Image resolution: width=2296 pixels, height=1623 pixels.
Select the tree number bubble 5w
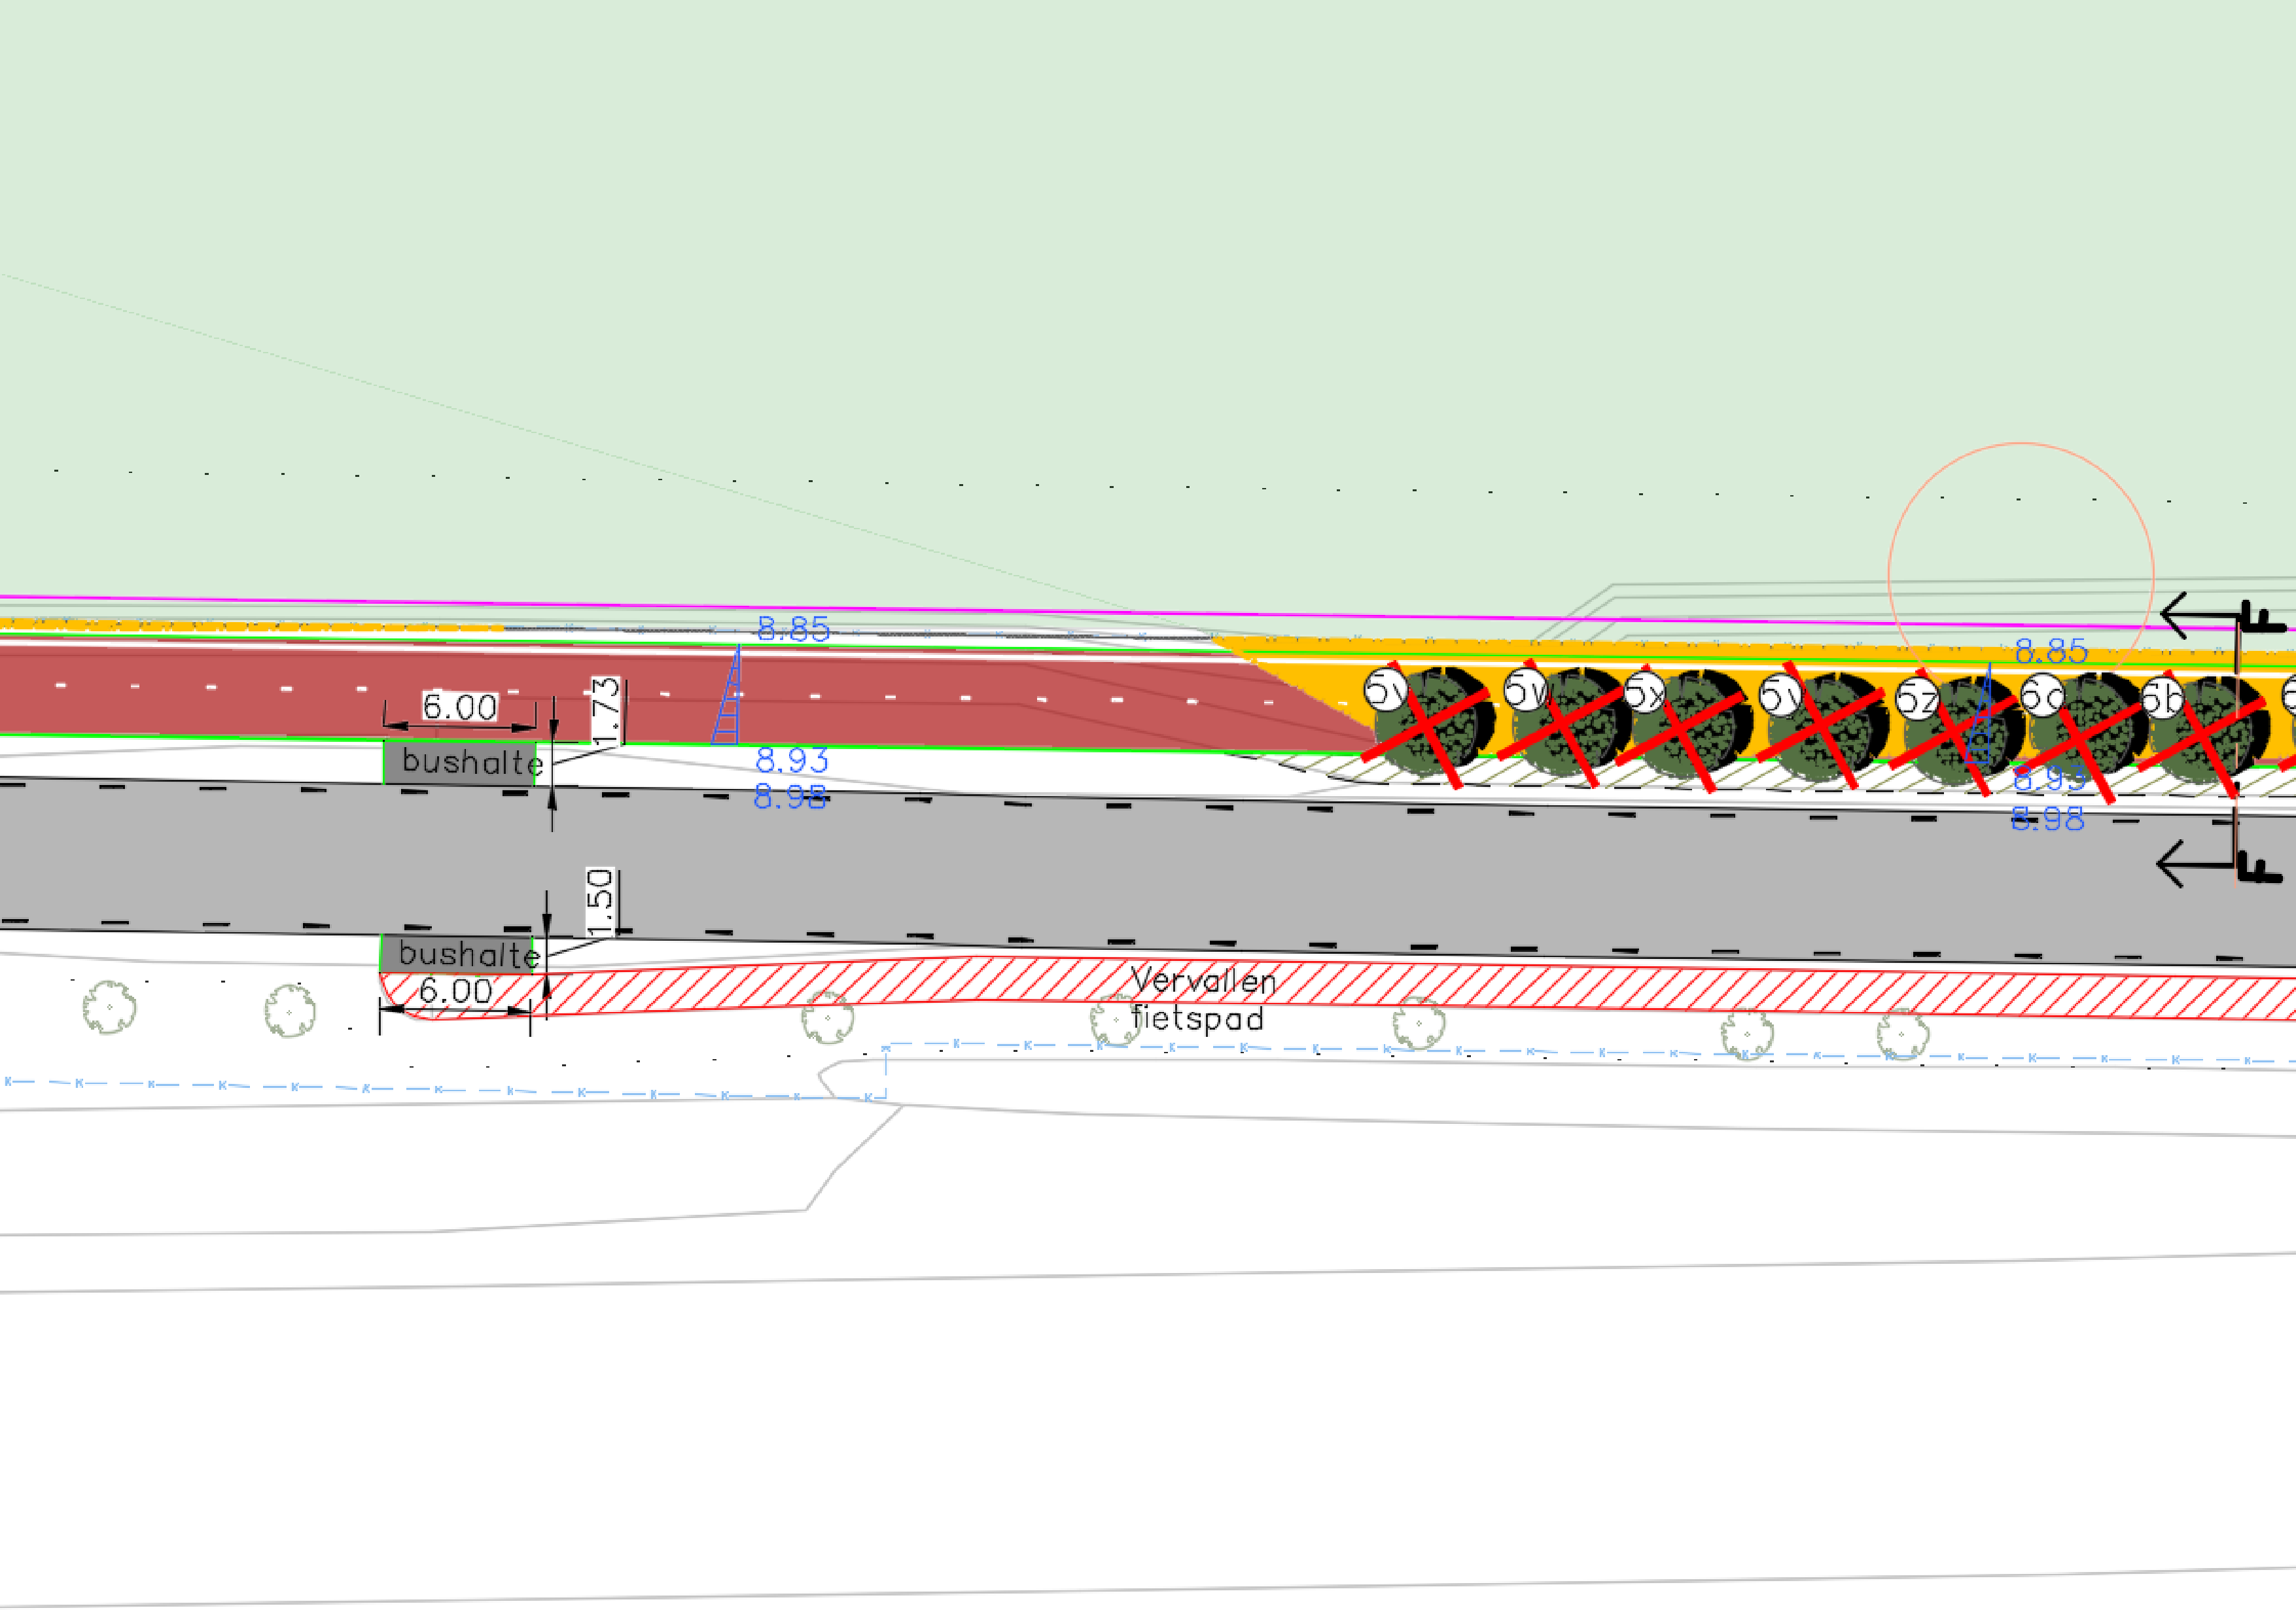click(x=1525, y=690)
